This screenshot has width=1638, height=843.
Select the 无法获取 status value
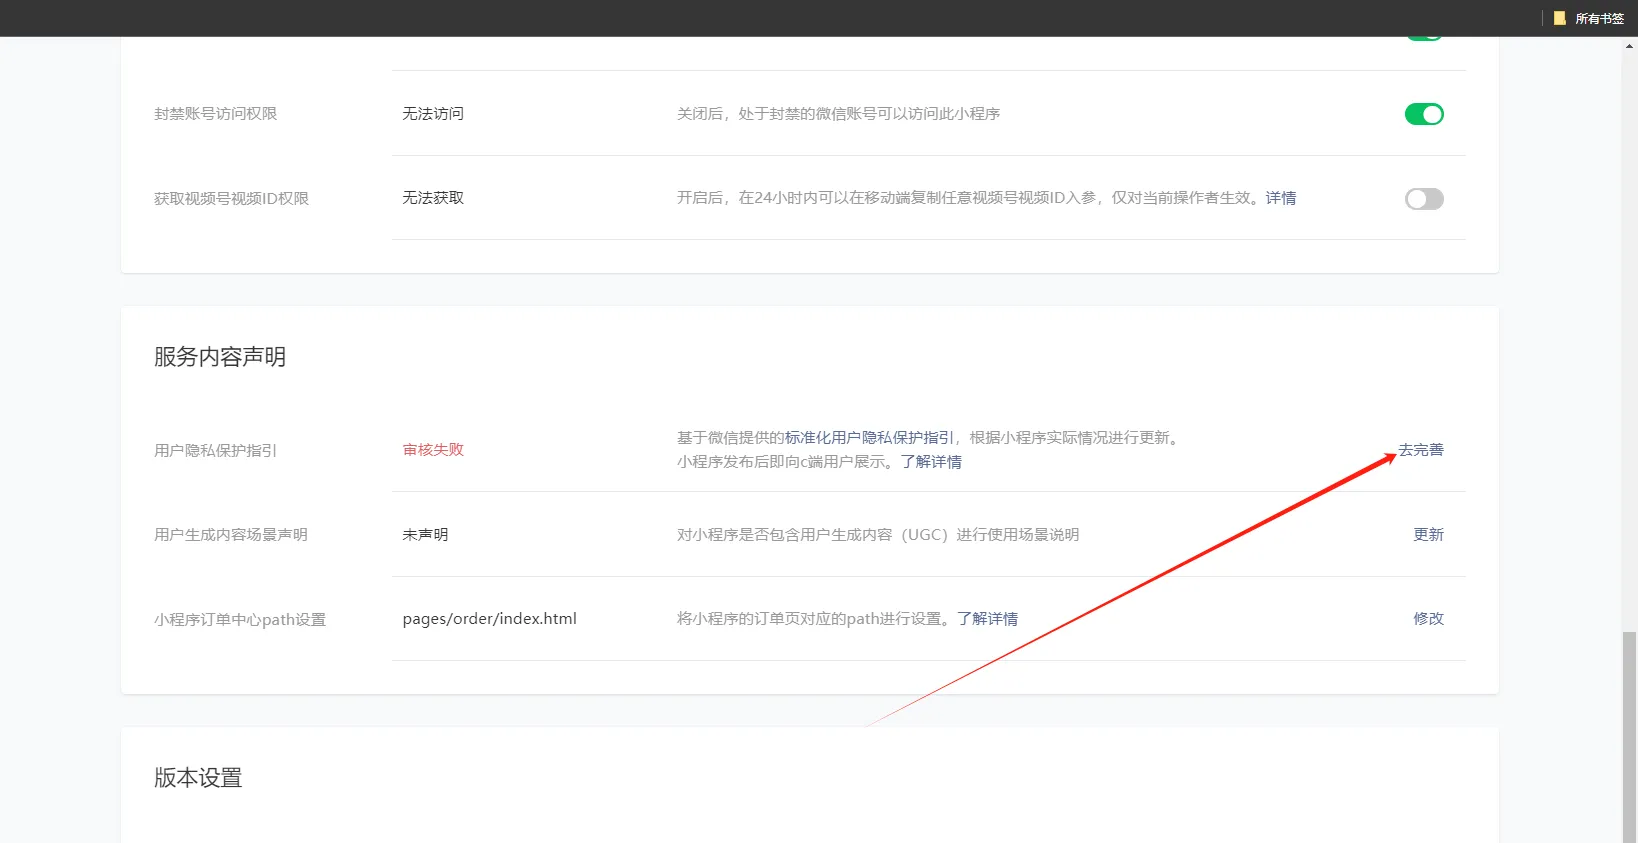click(433, 198)
